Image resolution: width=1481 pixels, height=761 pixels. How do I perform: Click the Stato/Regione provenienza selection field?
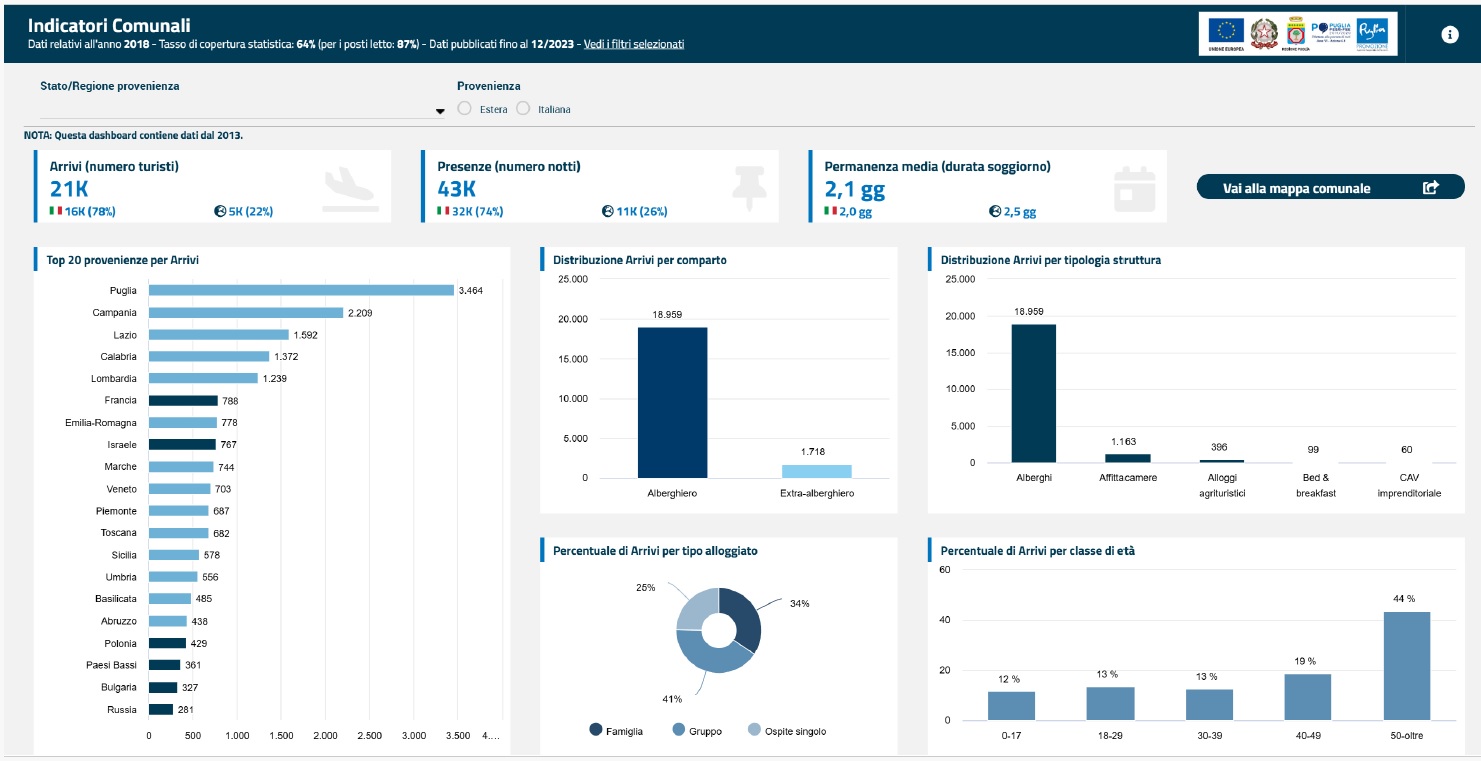(x=235, y=109)
